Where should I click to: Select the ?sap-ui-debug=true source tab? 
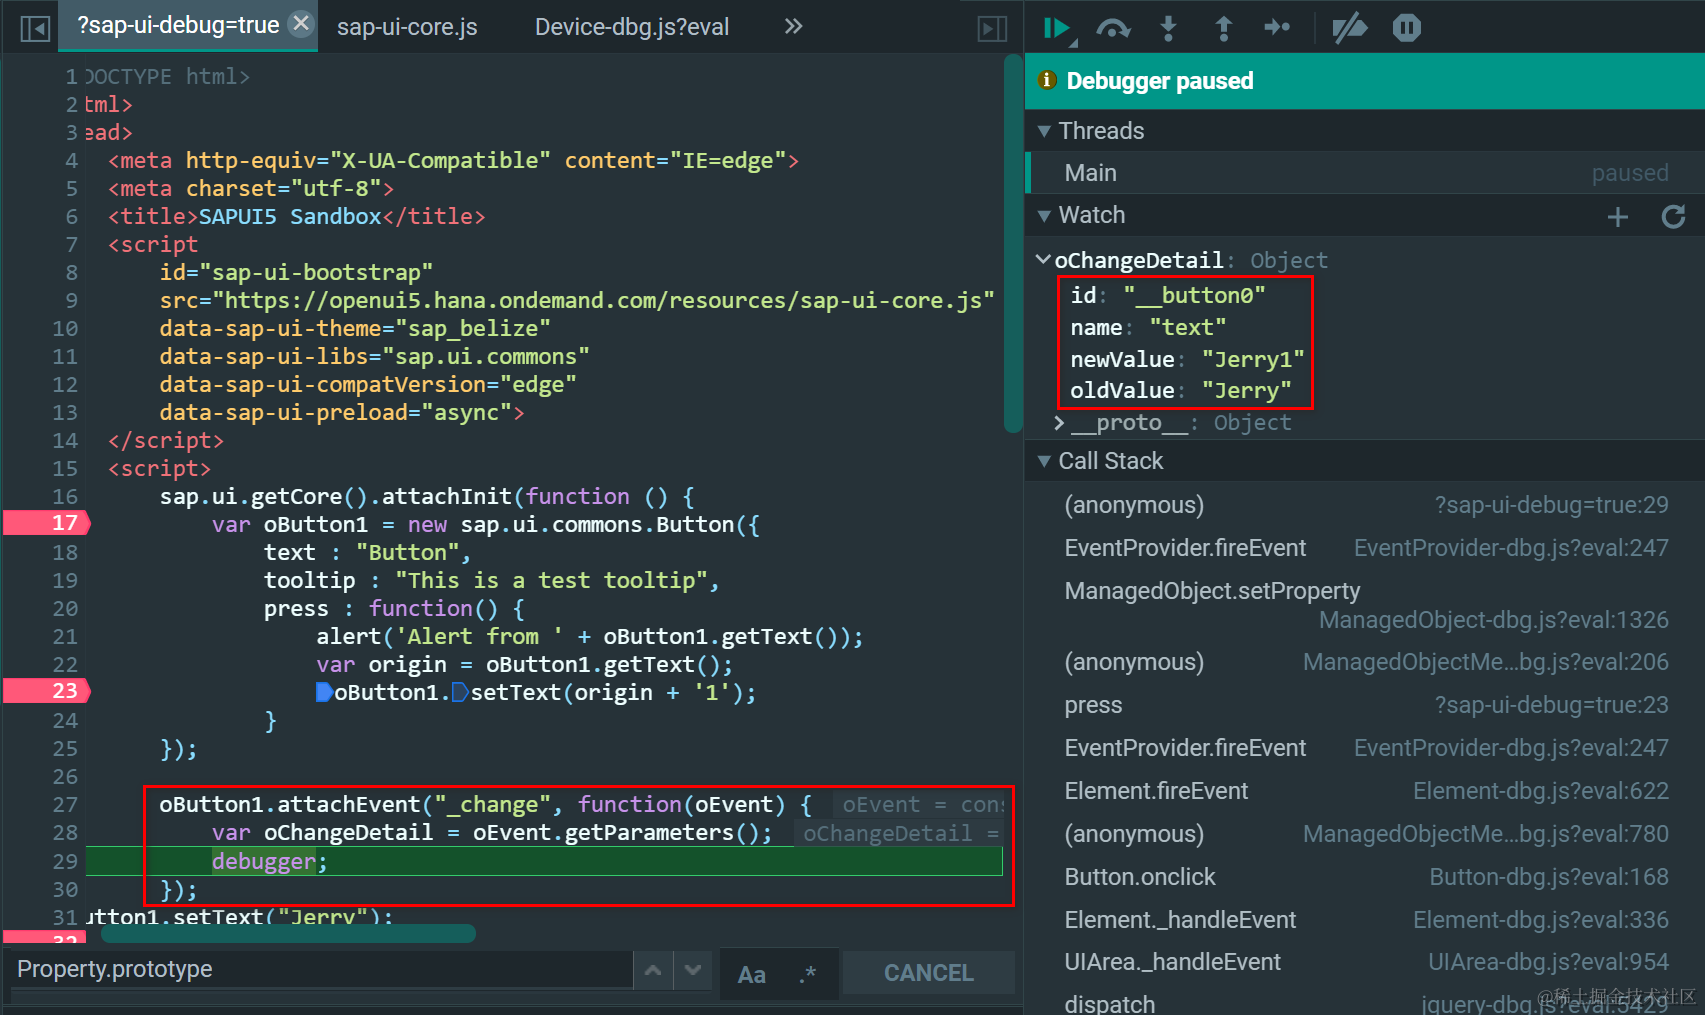coord(178,25)
